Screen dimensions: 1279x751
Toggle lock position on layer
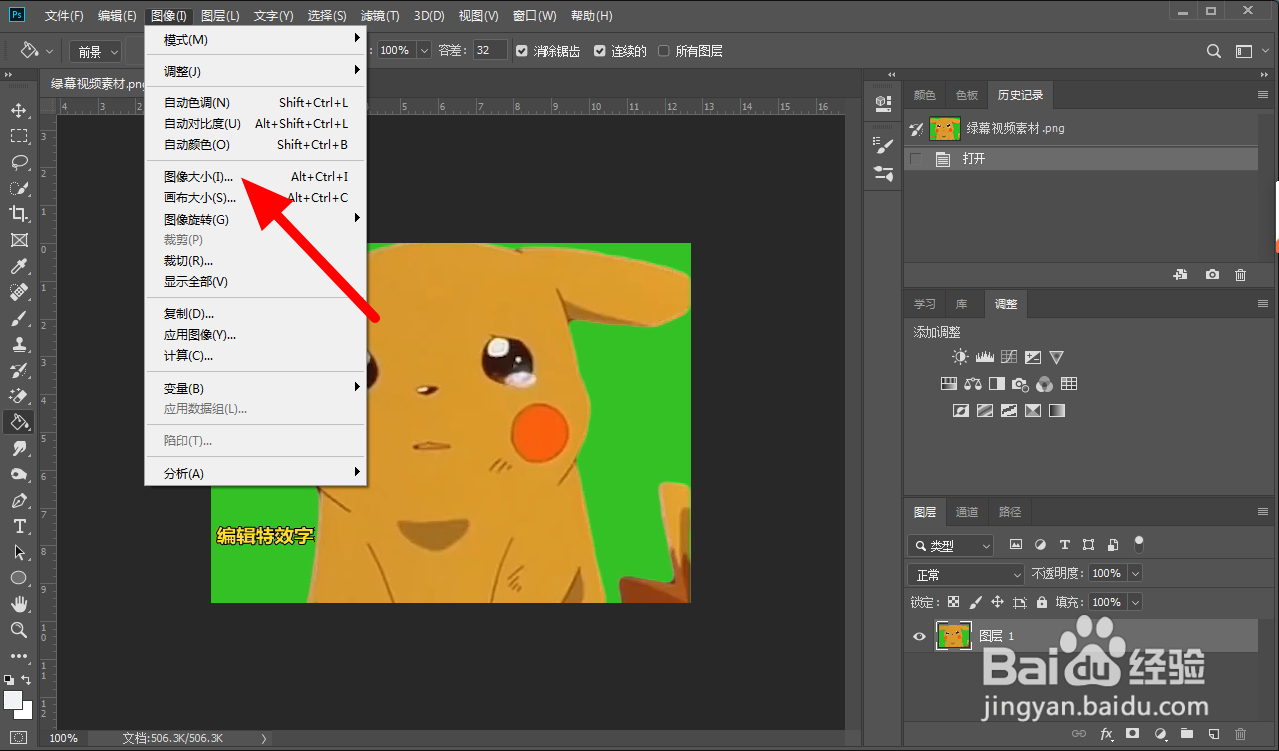(997, 602)
